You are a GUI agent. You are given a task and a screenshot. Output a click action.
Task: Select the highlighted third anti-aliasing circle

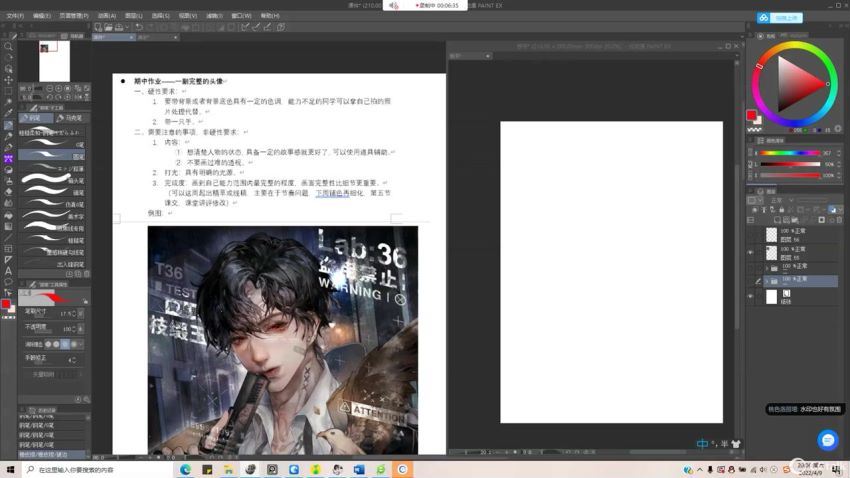(x=65, y=344)
